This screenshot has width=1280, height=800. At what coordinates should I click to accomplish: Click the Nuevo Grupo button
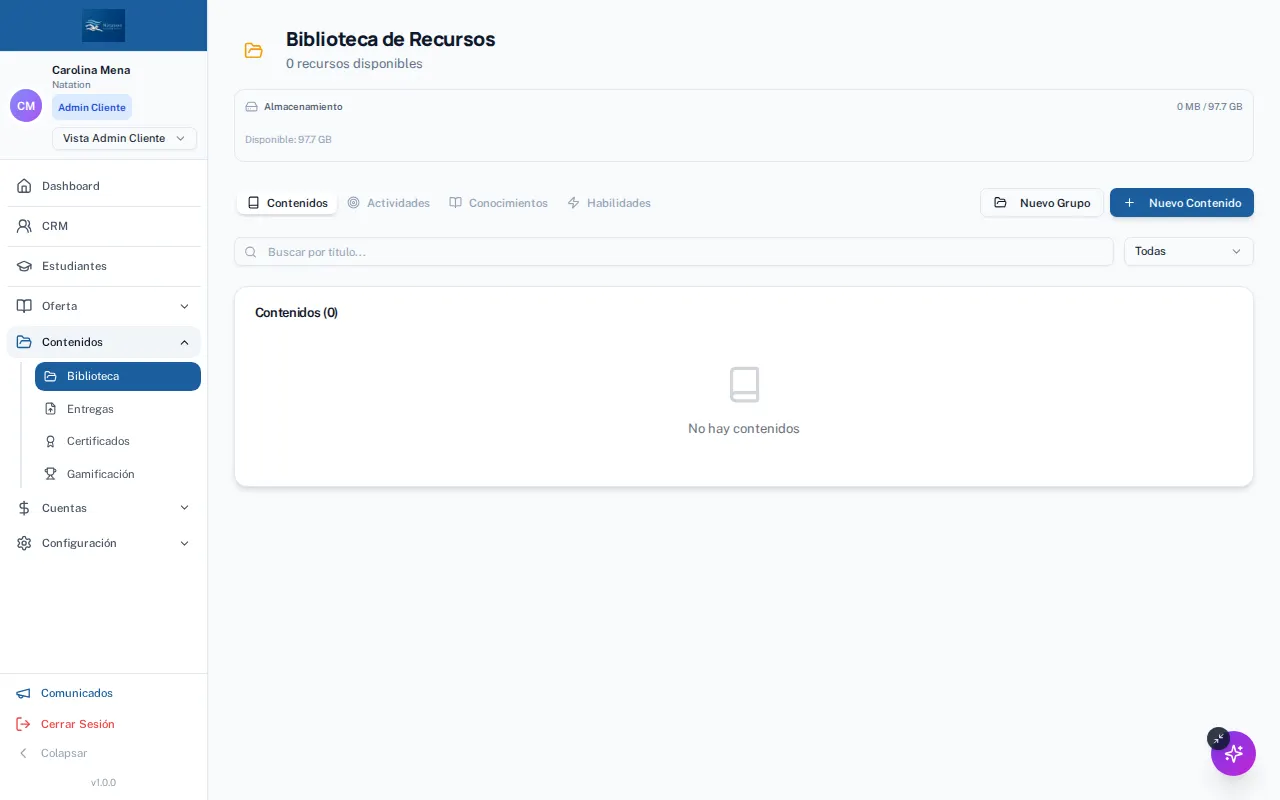click(x=1042, y=203)
